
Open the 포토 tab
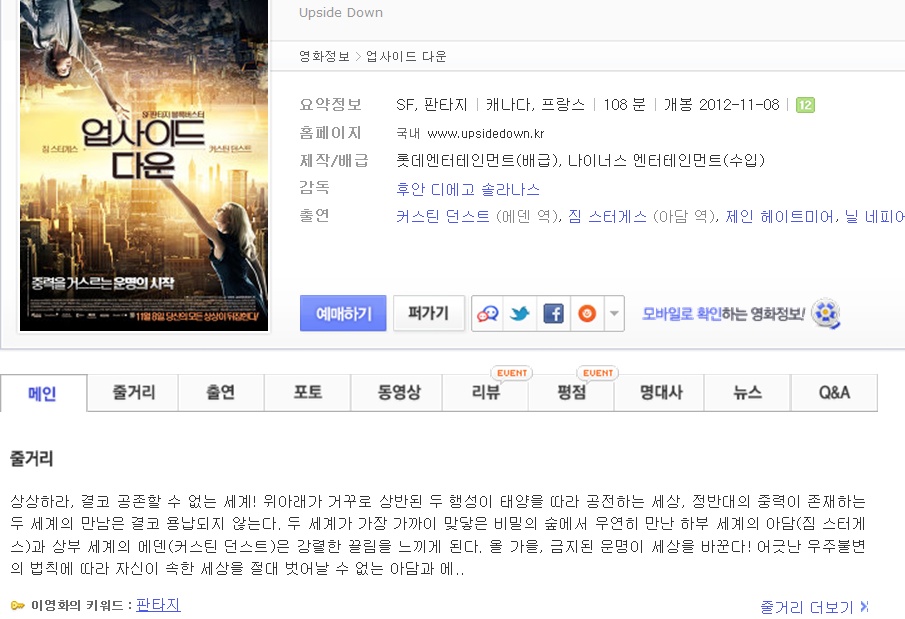(308, 393)
